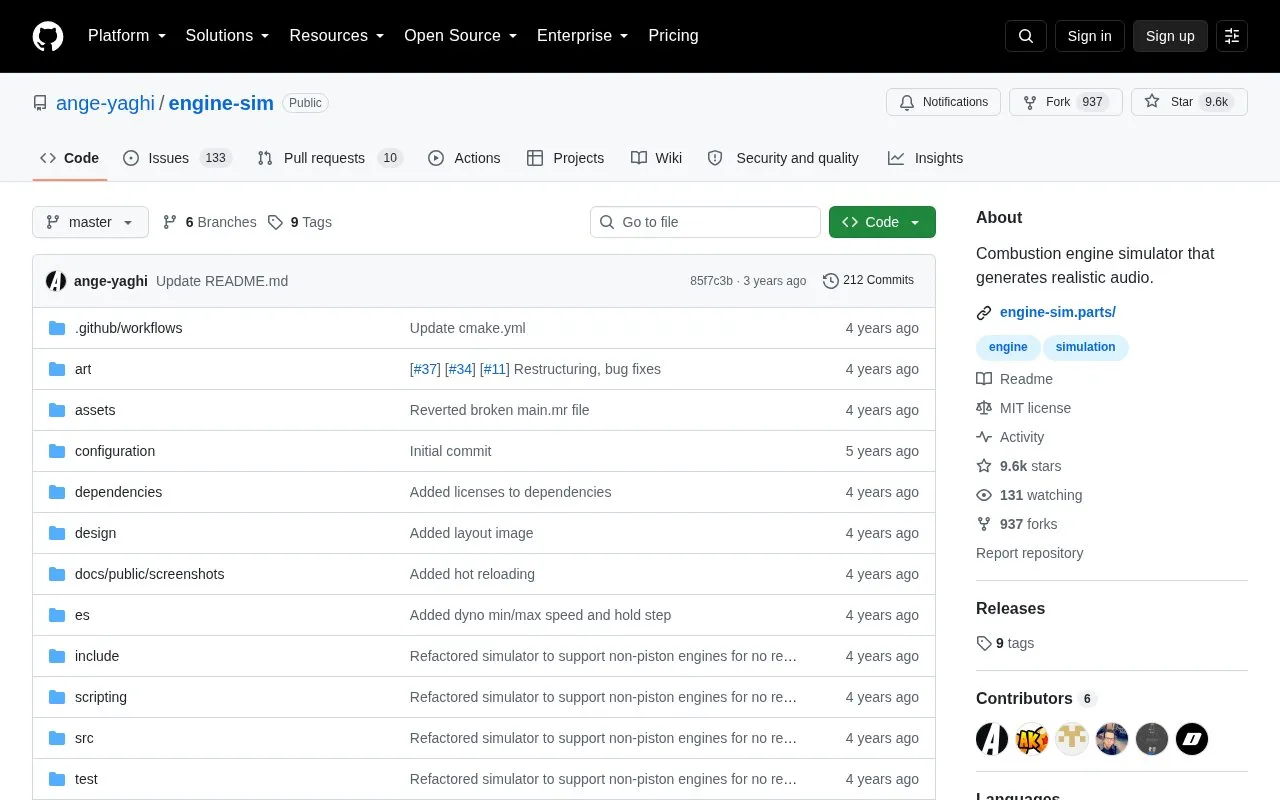Star the engine-sim repository
Image resolution: width=1280 pixels, height=800 pixels.
point(1189,102)
